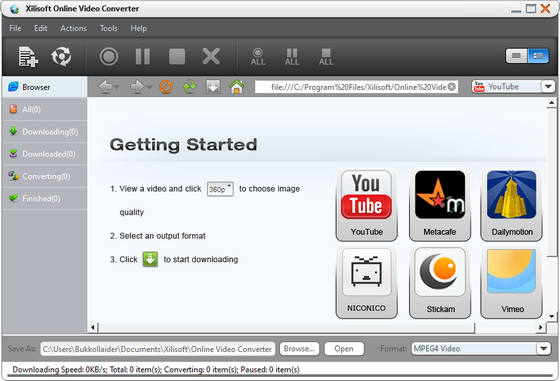The width and height of the screenshot is (560, 381).
Task: Switch to detailed blue view toggle
Action: tap(538, 56)
